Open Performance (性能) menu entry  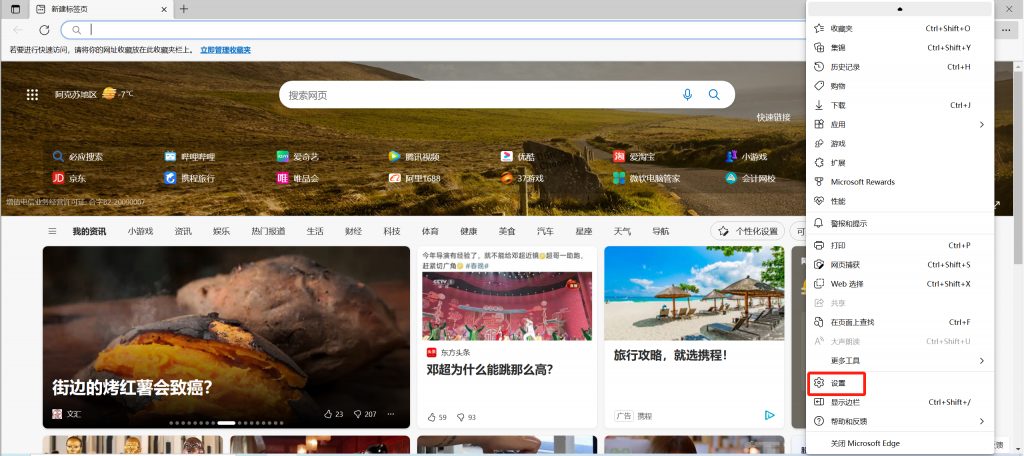pos(900,201)
